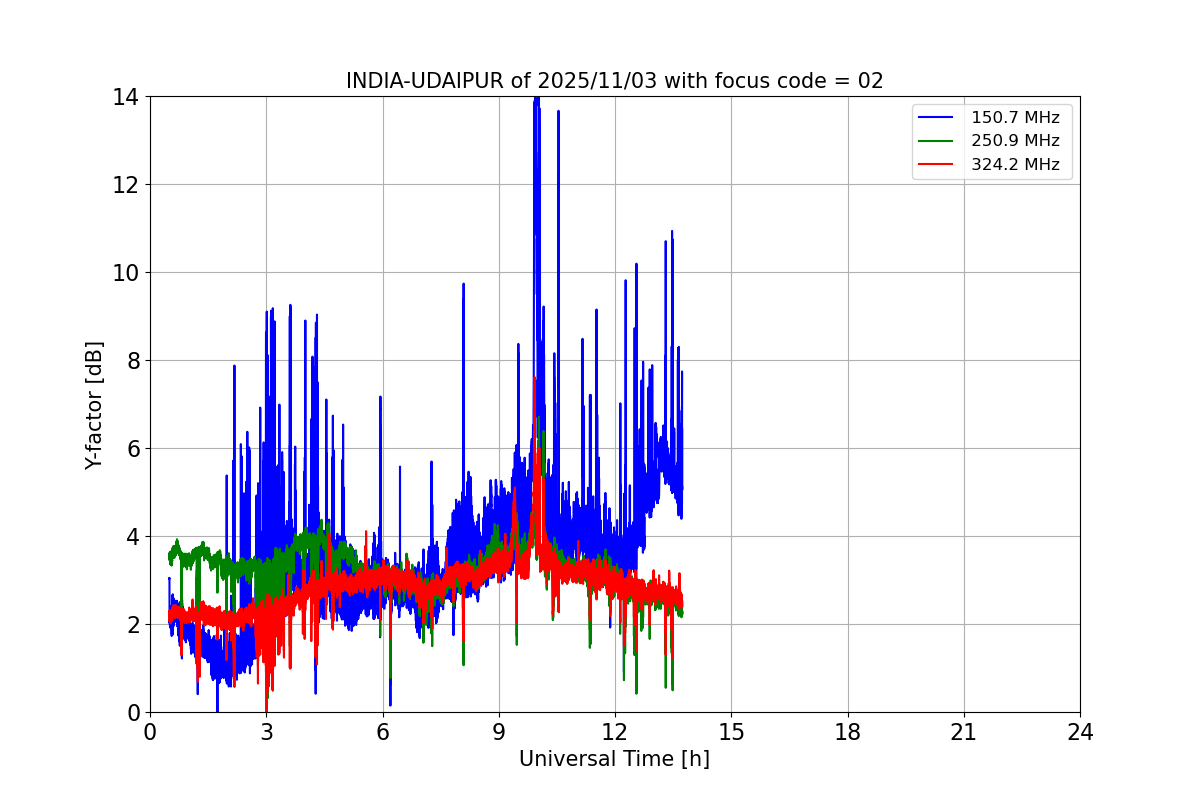1200x800 pixels.
Task: Click y-axis tick label 10
Action: tap(125, 273)
